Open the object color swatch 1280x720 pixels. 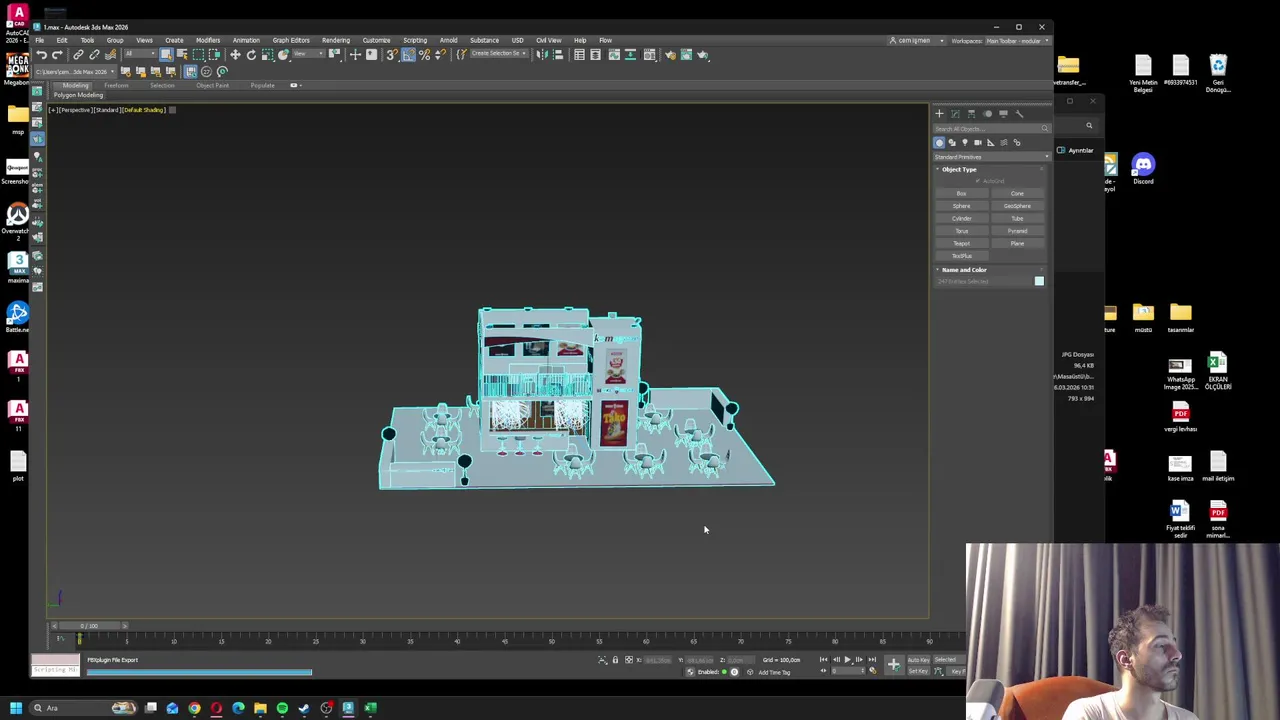(1039, 281)
